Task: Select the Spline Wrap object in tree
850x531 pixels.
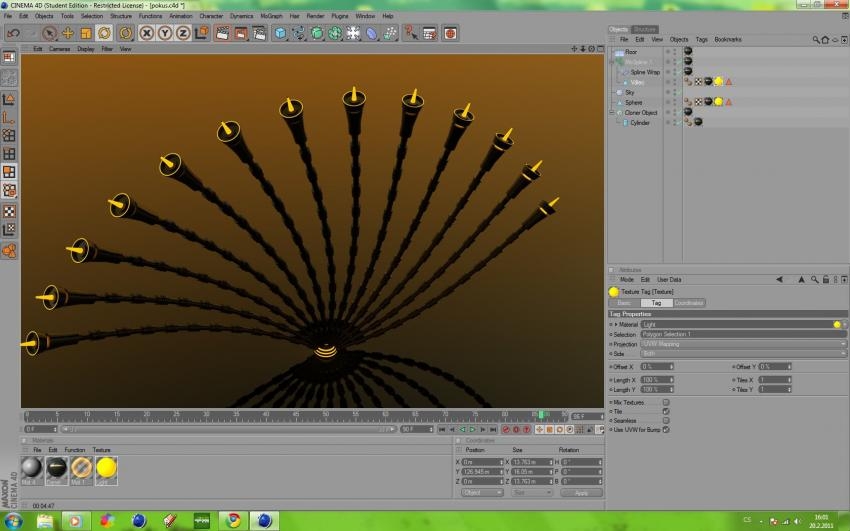Action: pos(645,72)
